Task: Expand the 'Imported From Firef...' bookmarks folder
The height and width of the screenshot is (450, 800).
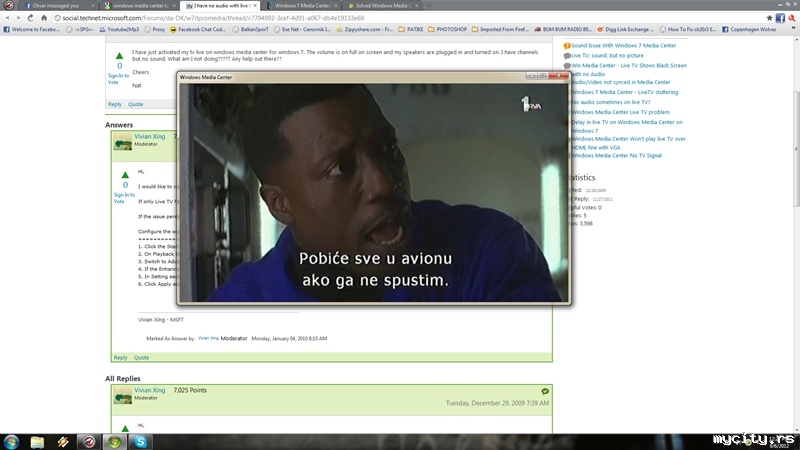Action: point(501,30)
